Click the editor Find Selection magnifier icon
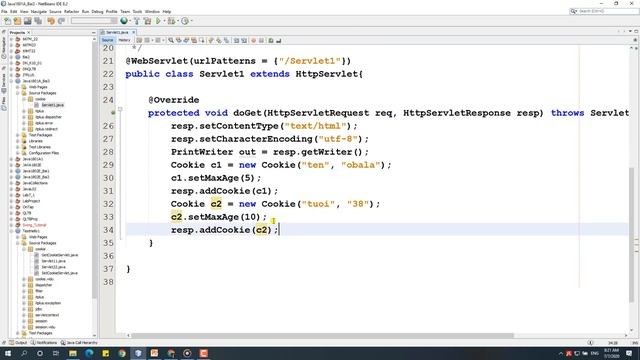 pyautogui.click(x=171, y=40)
